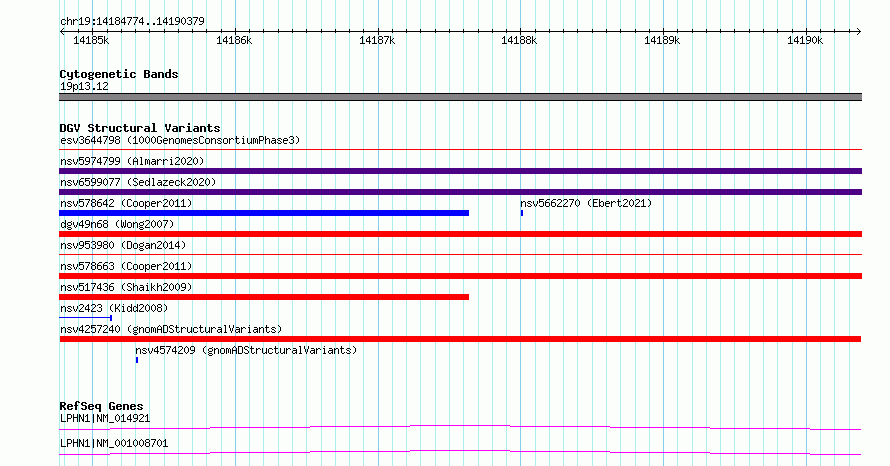This screenshot has width=890, height=466.
Task: Select the small nsv5662270 (Ebert2021) marker
Action: click(522, 213)
